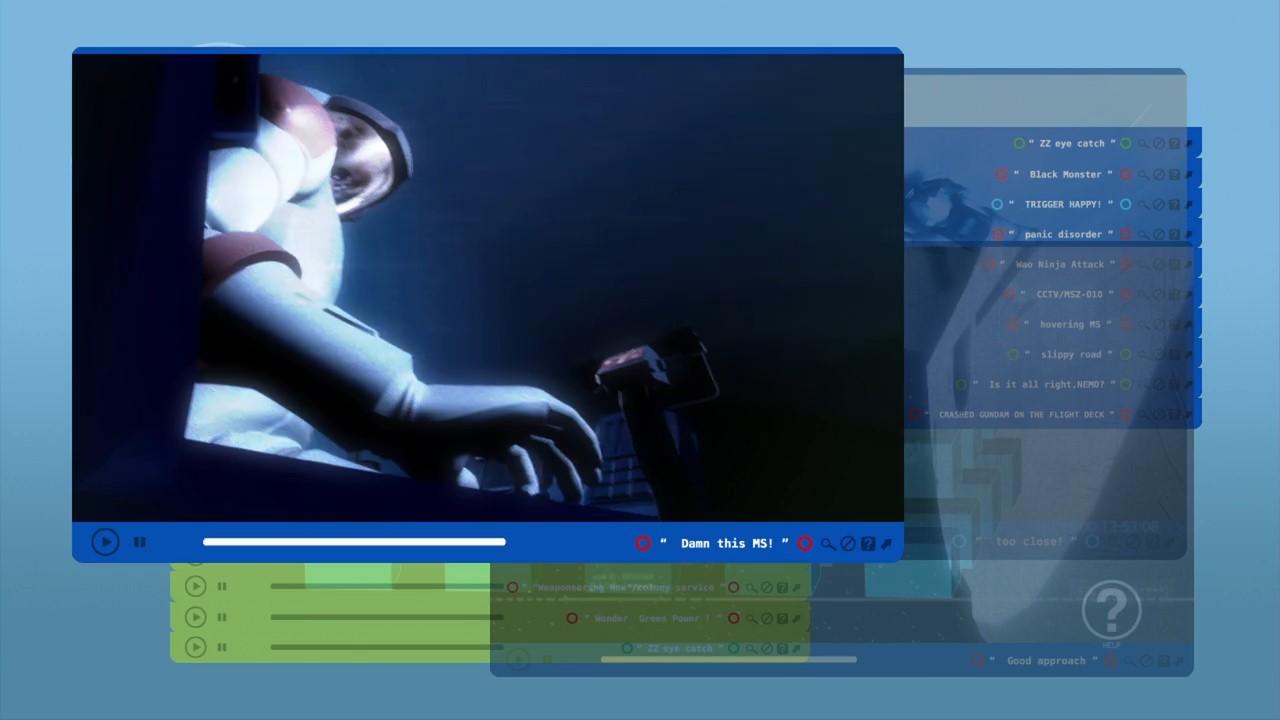1280x720 pixels.
Task: Select the "ZZ eye catch" clip in blue list
Action: point(1072,144)
